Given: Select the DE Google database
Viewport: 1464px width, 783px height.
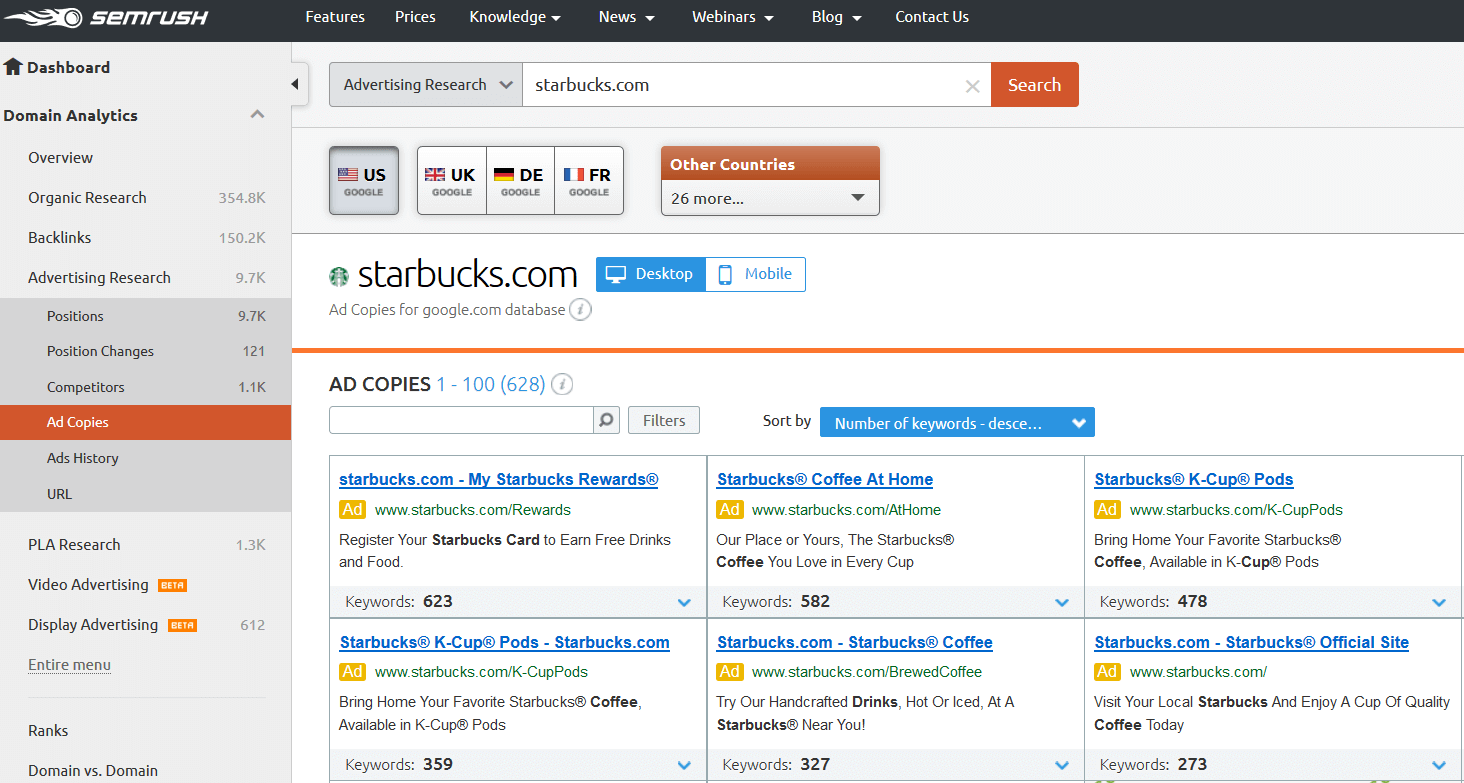Looking at the screenshot, I should click(x=520, y=181).
